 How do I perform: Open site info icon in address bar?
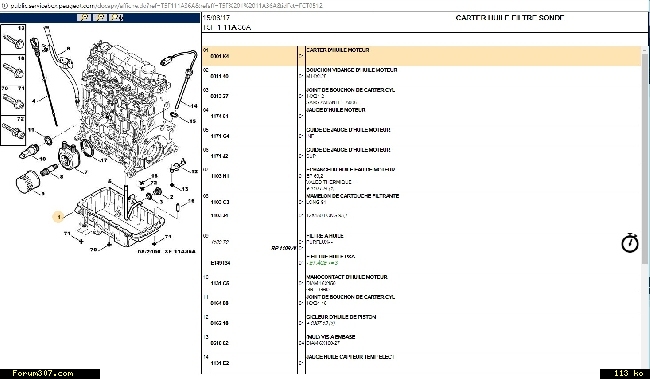coord(5,6)
